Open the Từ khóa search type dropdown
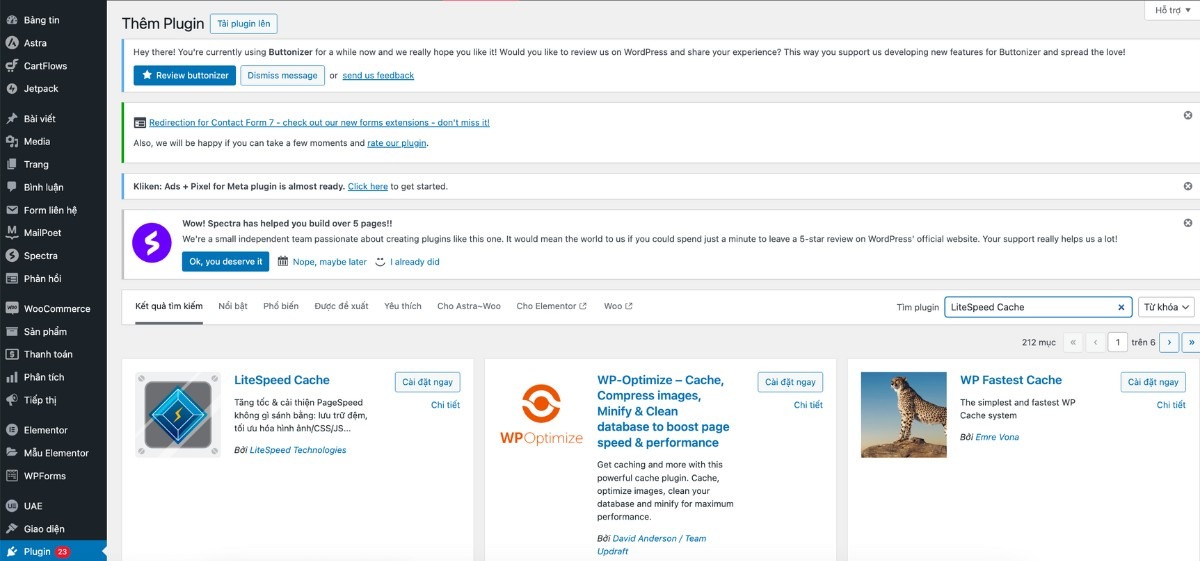This screenshot has height=561, width=1200. [1166, 308]
